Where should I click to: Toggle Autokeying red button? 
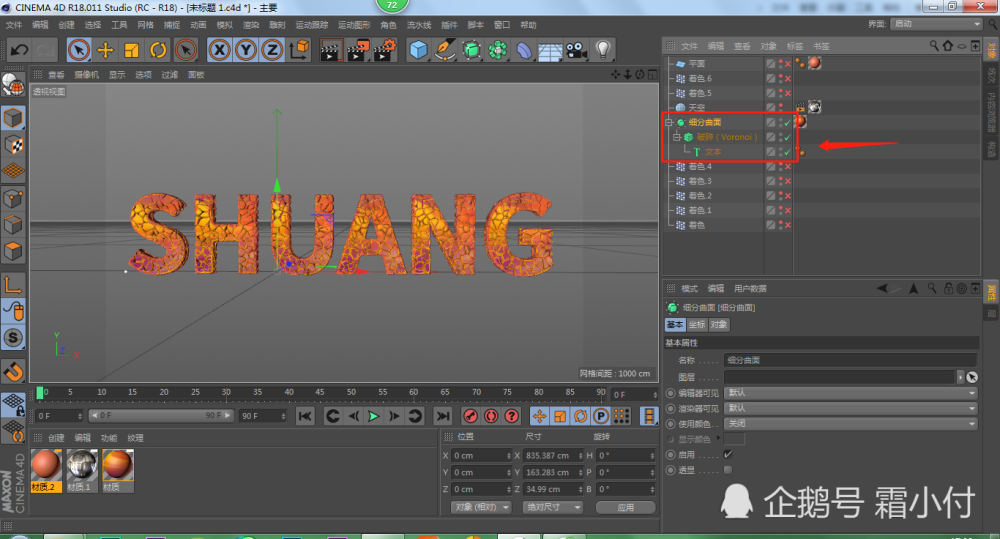click(491, 416)
